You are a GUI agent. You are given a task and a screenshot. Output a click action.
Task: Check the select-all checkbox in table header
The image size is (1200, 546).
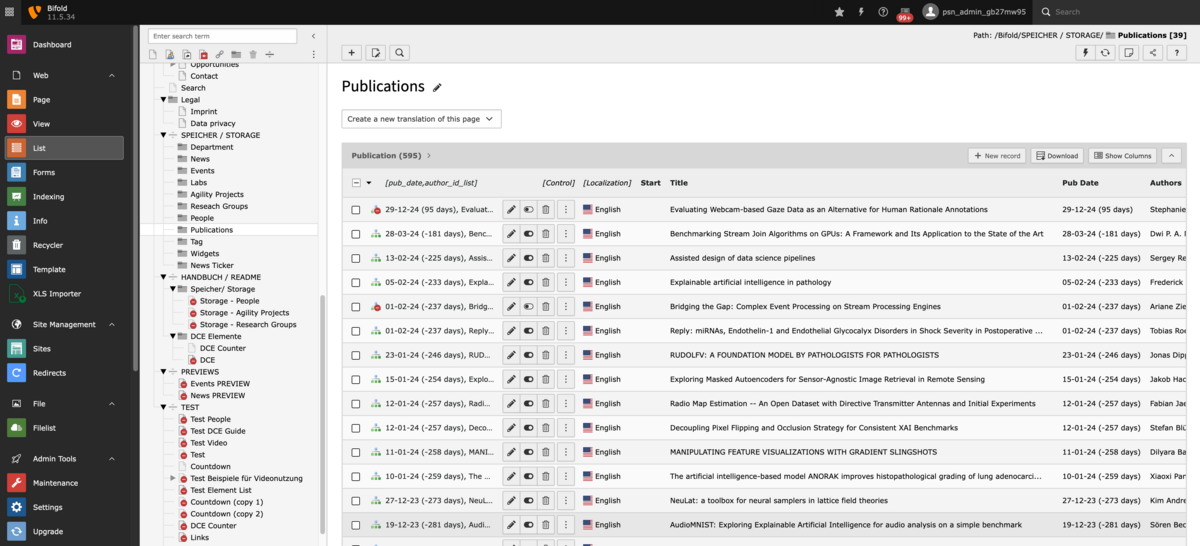click(x=355, y=183)
